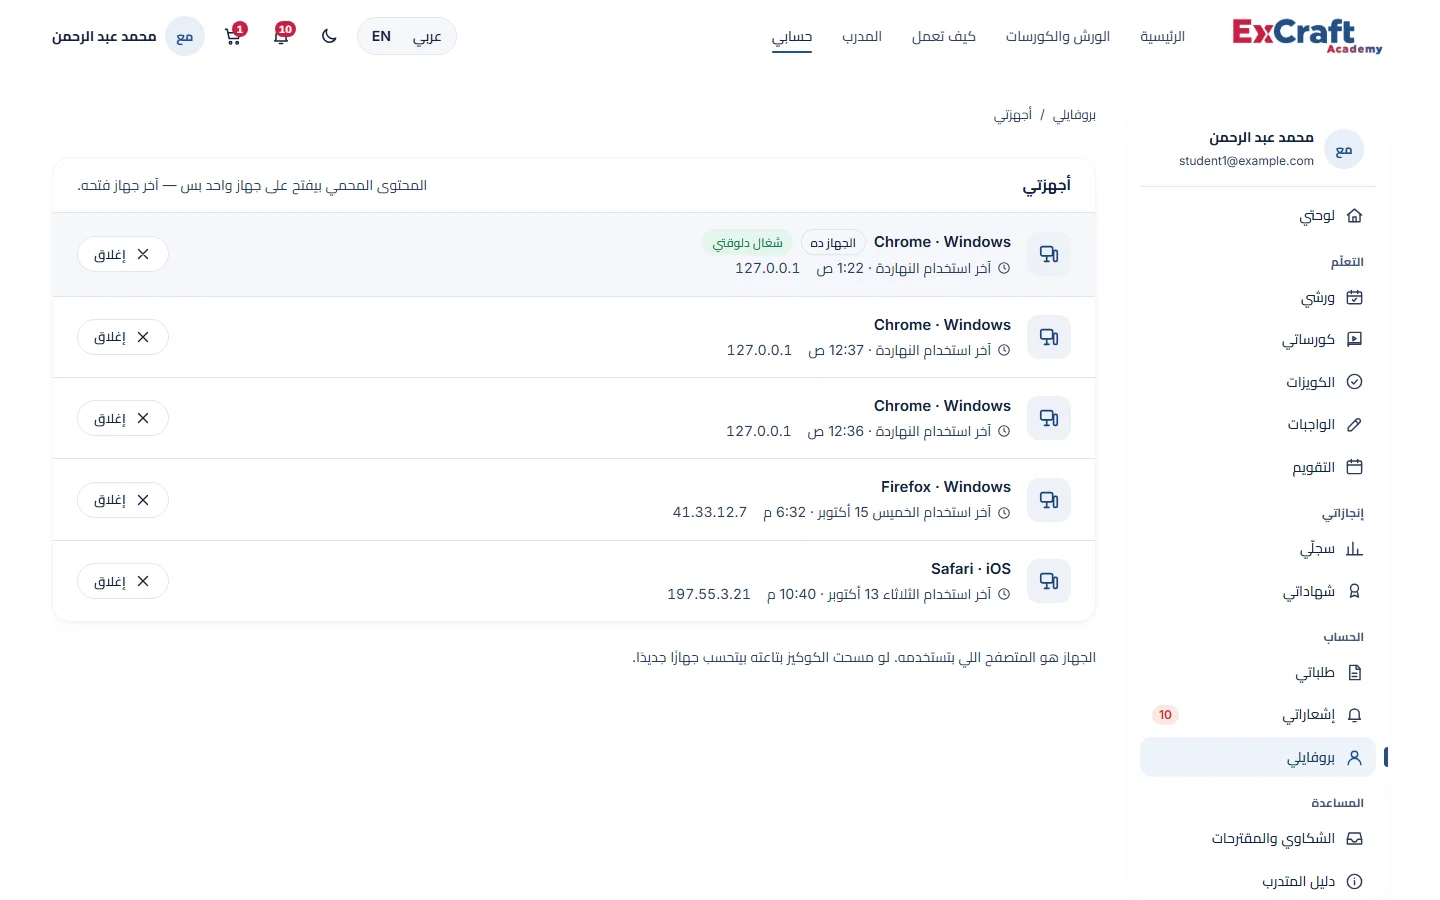Open طلباتي in the sidebar
The height and width of the screenshot is (900, 1440).
coord(1258,673)
